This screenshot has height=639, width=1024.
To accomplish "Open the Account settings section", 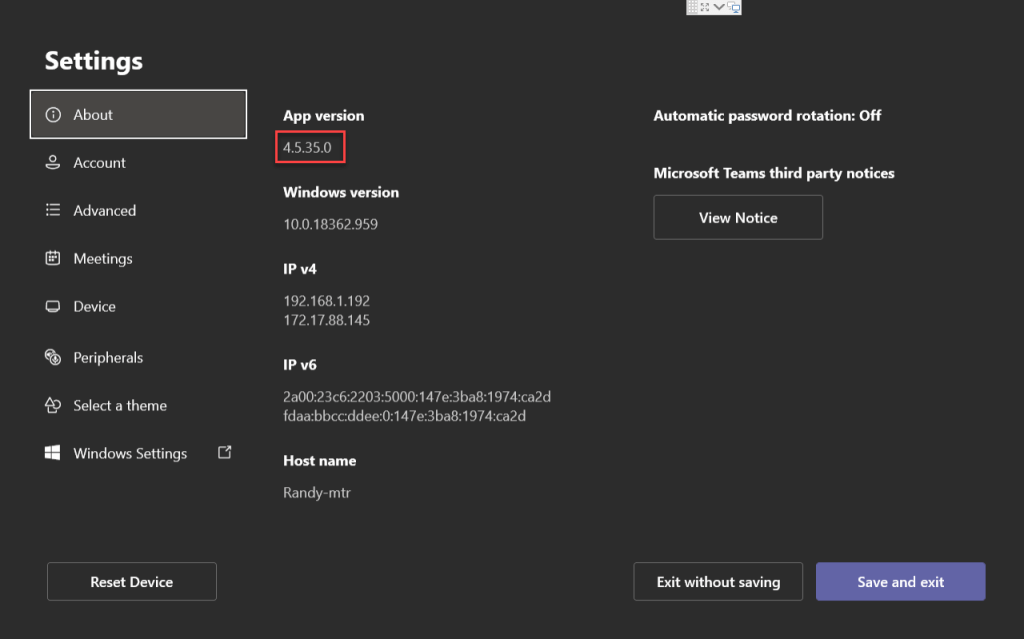I will [x=99, y=163].
